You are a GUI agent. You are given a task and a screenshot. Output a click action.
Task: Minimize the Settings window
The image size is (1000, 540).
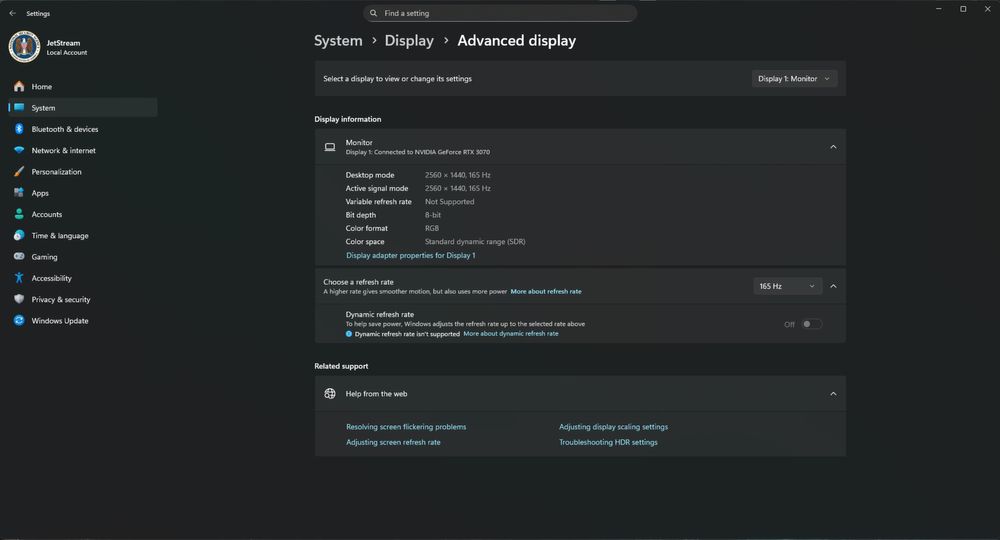click(x=939, y=9)
